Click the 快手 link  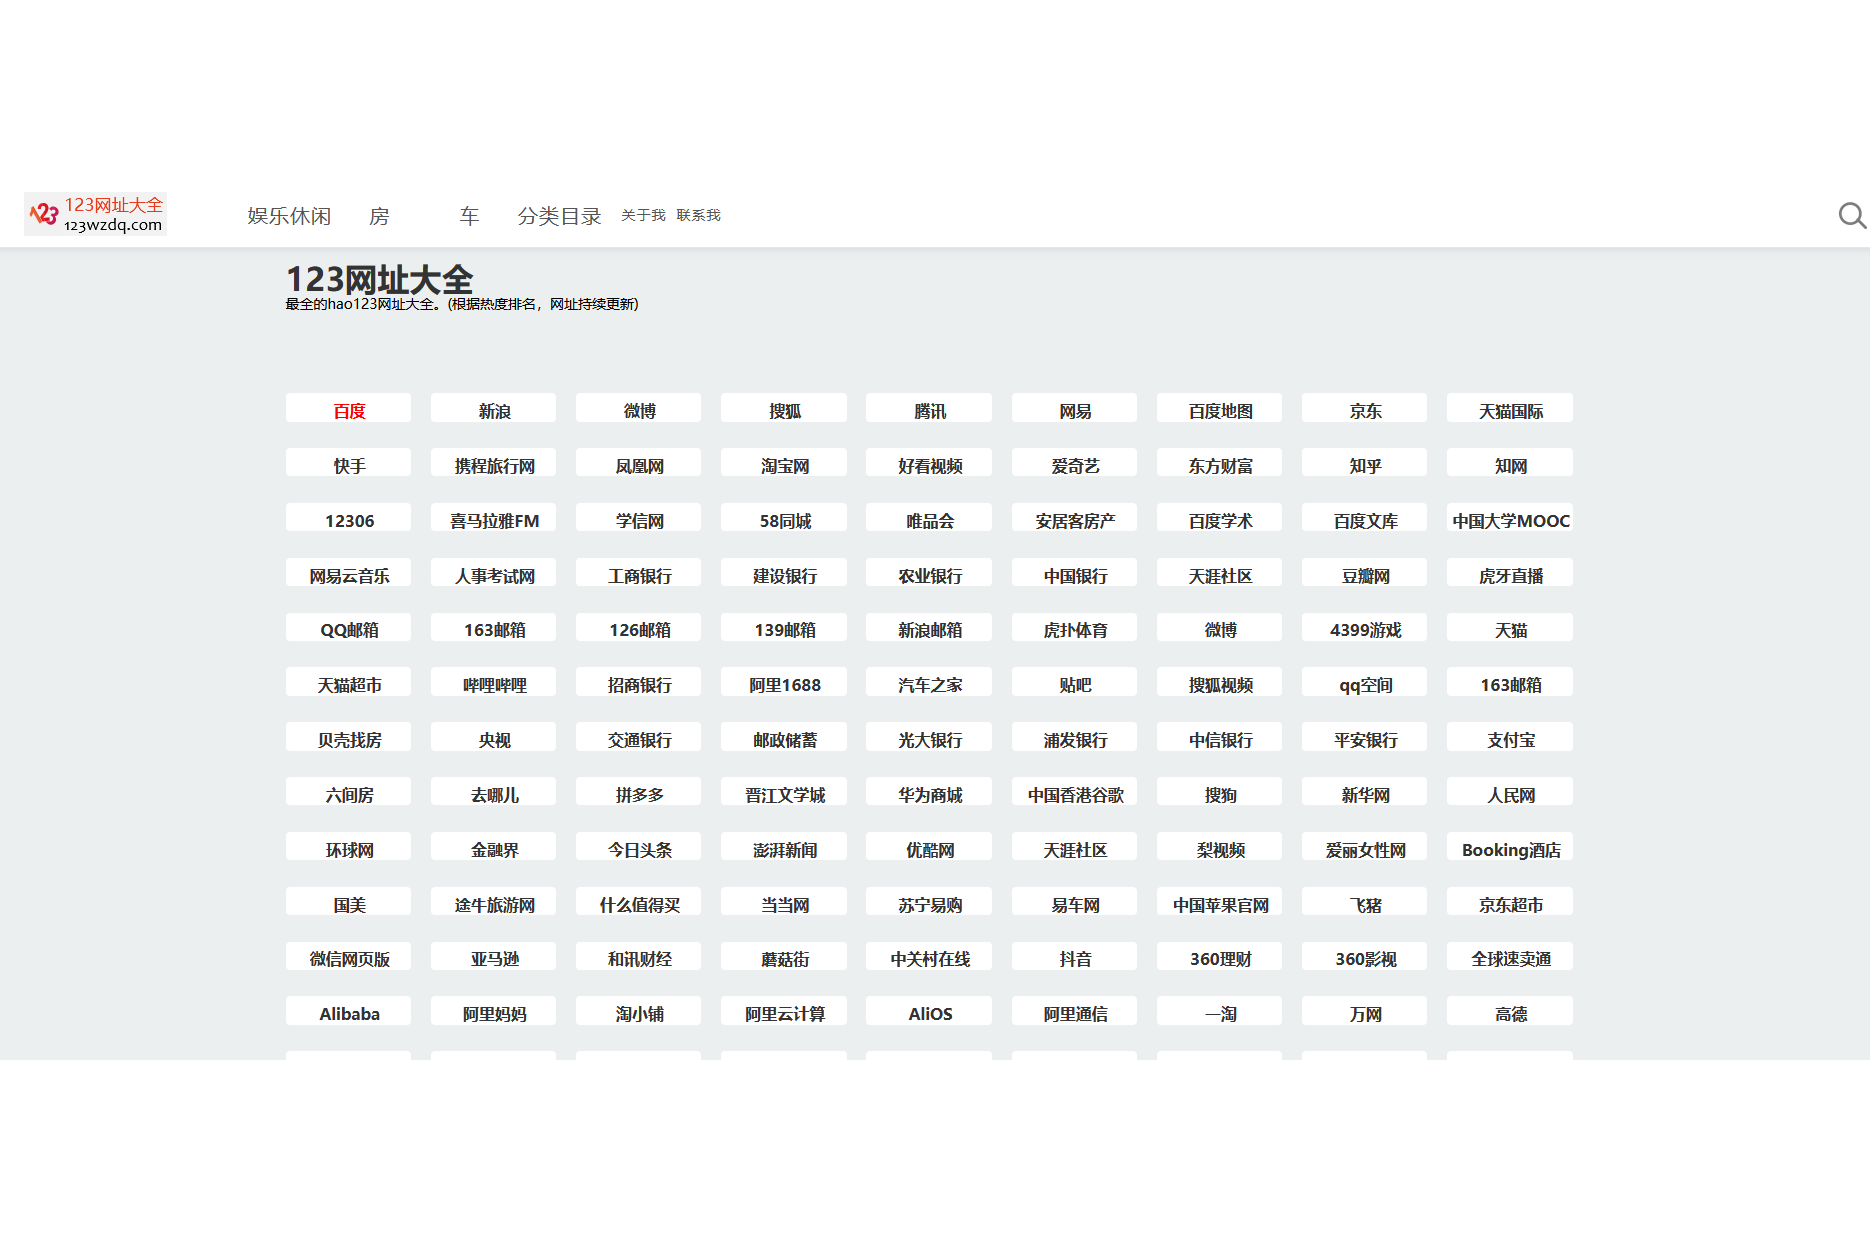pyautogui.click(x=349, y=465)
